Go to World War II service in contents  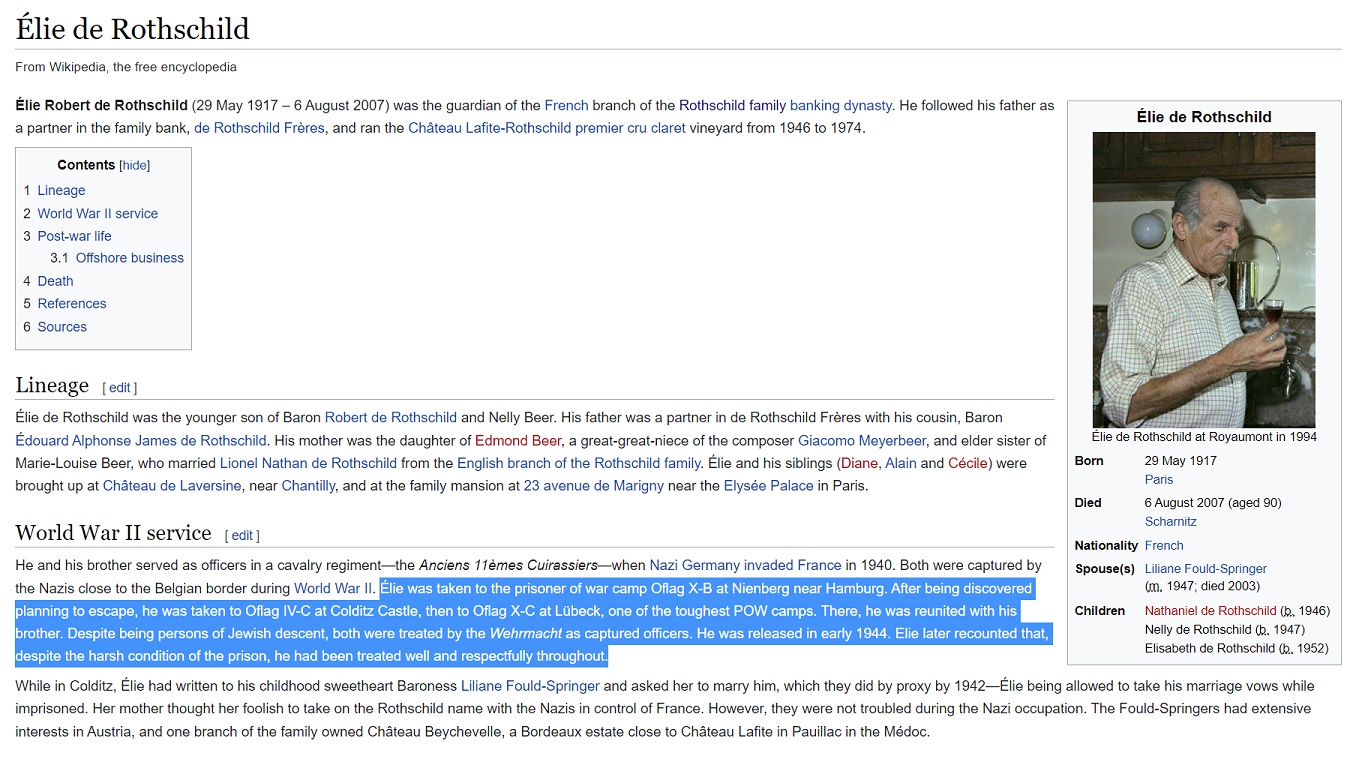pyautogui.click(x=98, y=213)
